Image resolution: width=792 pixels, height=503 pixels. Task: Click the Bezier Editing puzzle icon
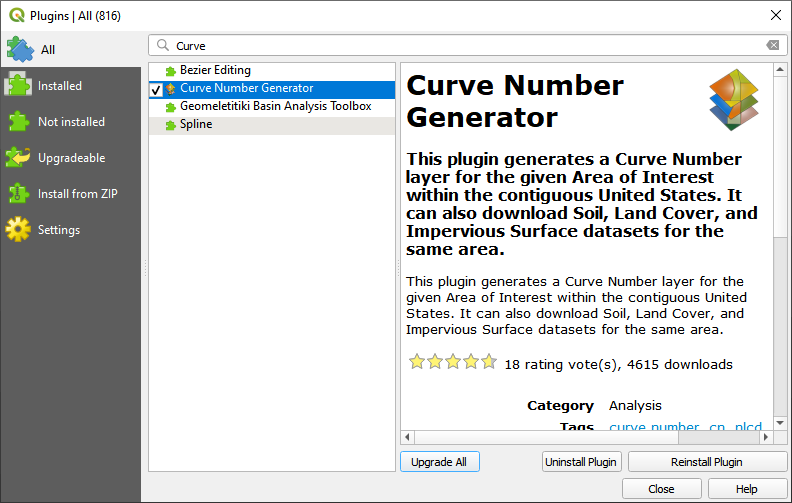tap(171, 71)
